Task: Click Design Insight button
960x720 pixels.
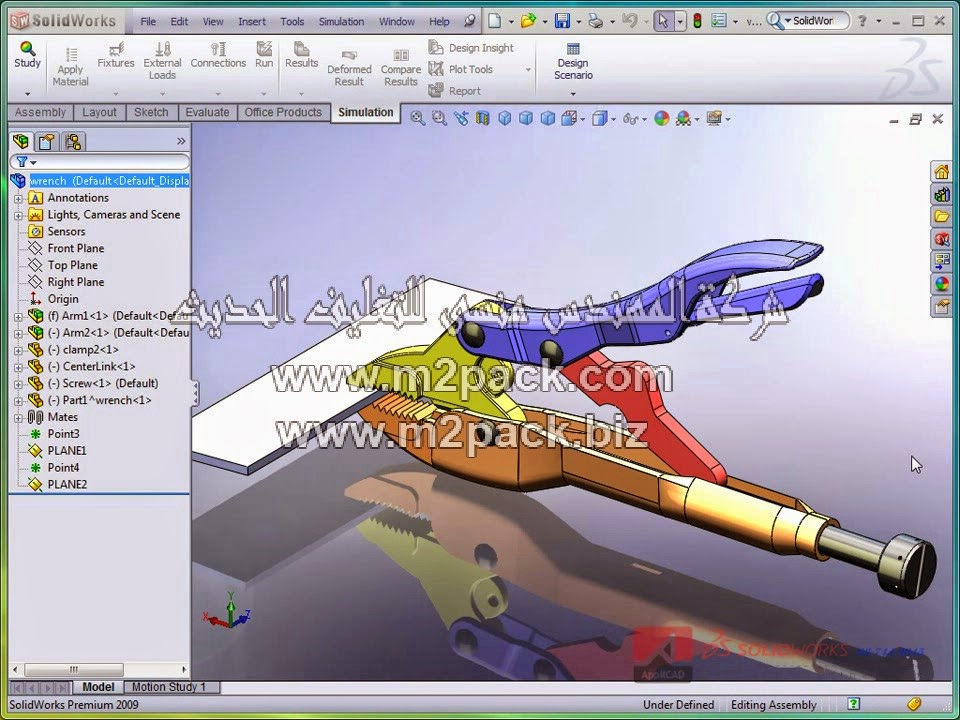Action: coord(471,48)
